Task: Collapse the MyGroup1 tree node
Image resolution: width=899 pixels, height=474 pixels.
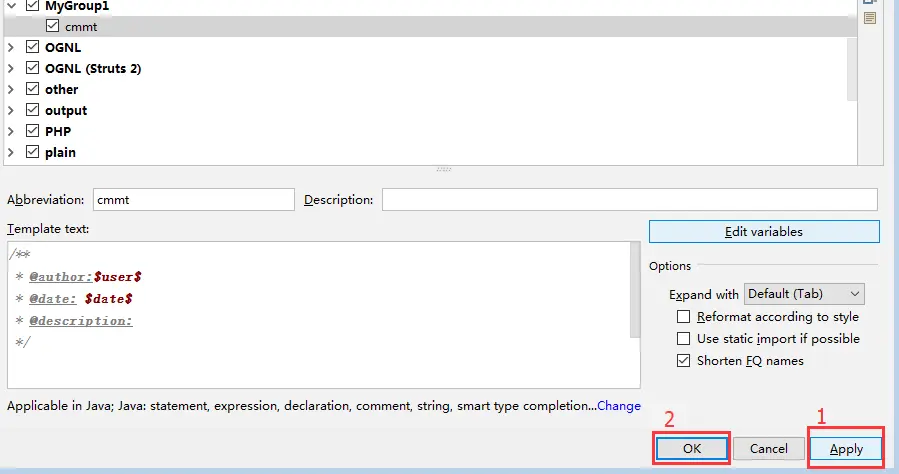Action: [x=11, y=5]
